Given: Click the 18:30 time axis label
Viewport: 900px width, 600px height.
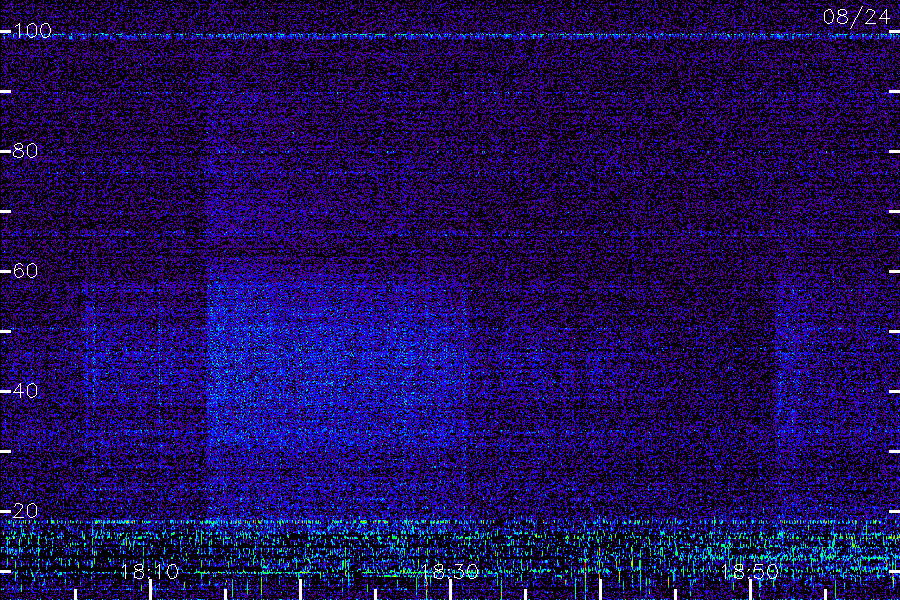Looking at the screenshot, I should click(449, 571).
